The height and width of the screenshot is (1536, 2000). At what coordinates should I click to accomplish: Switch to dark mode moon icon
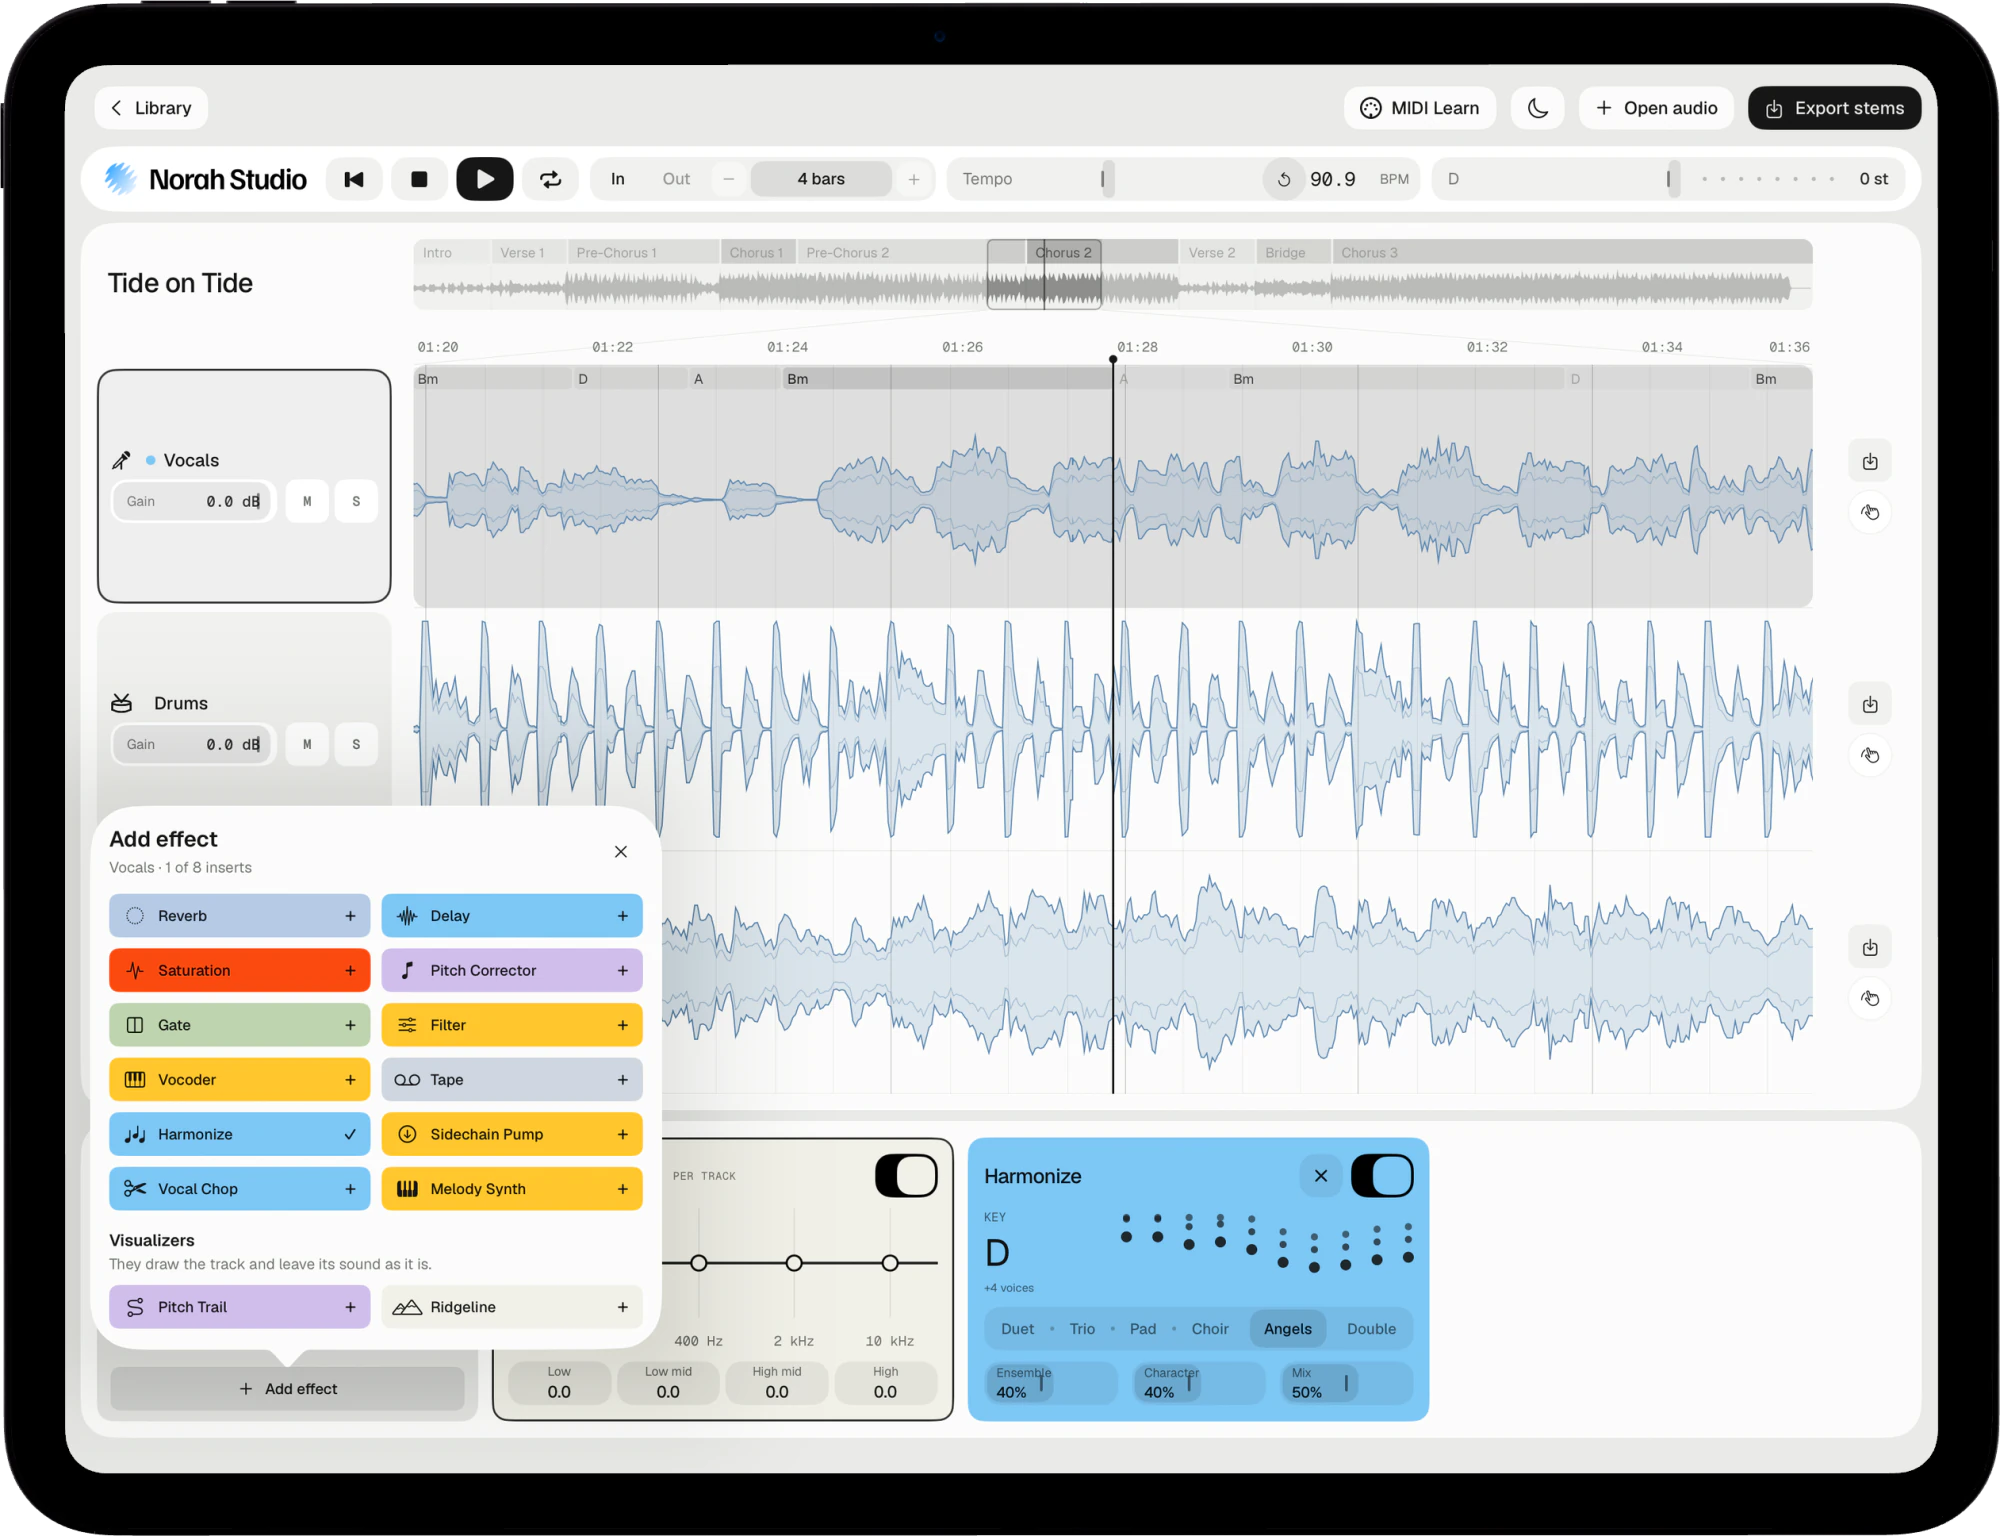1538,108
